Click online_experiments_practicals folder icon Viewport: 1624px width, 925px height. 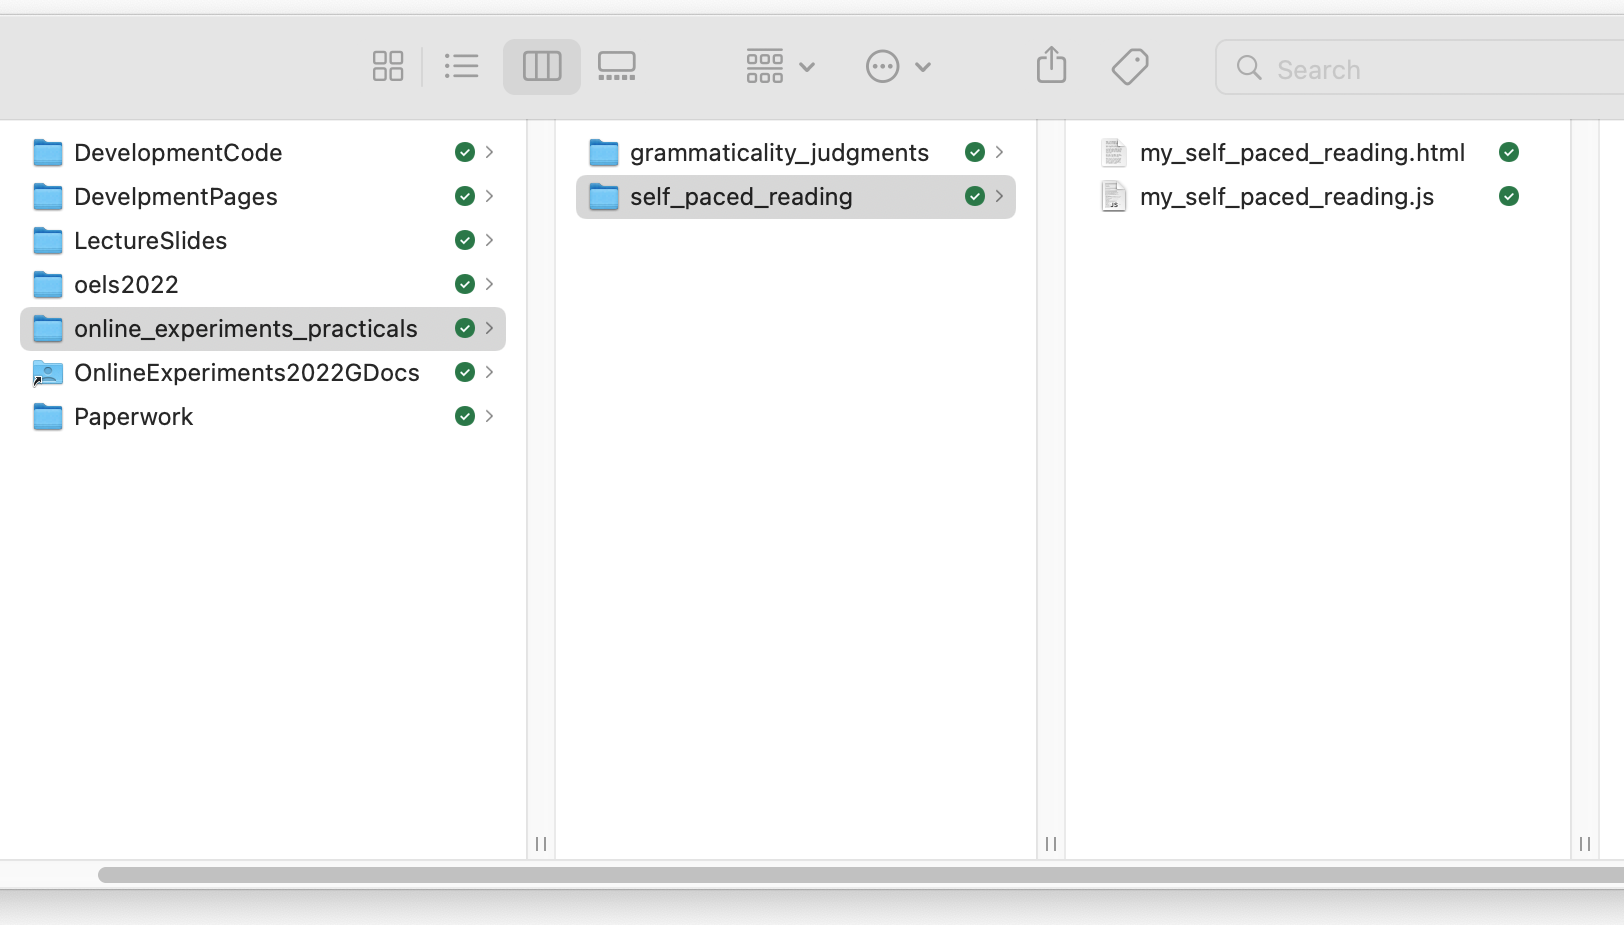(x=48, y=329)
